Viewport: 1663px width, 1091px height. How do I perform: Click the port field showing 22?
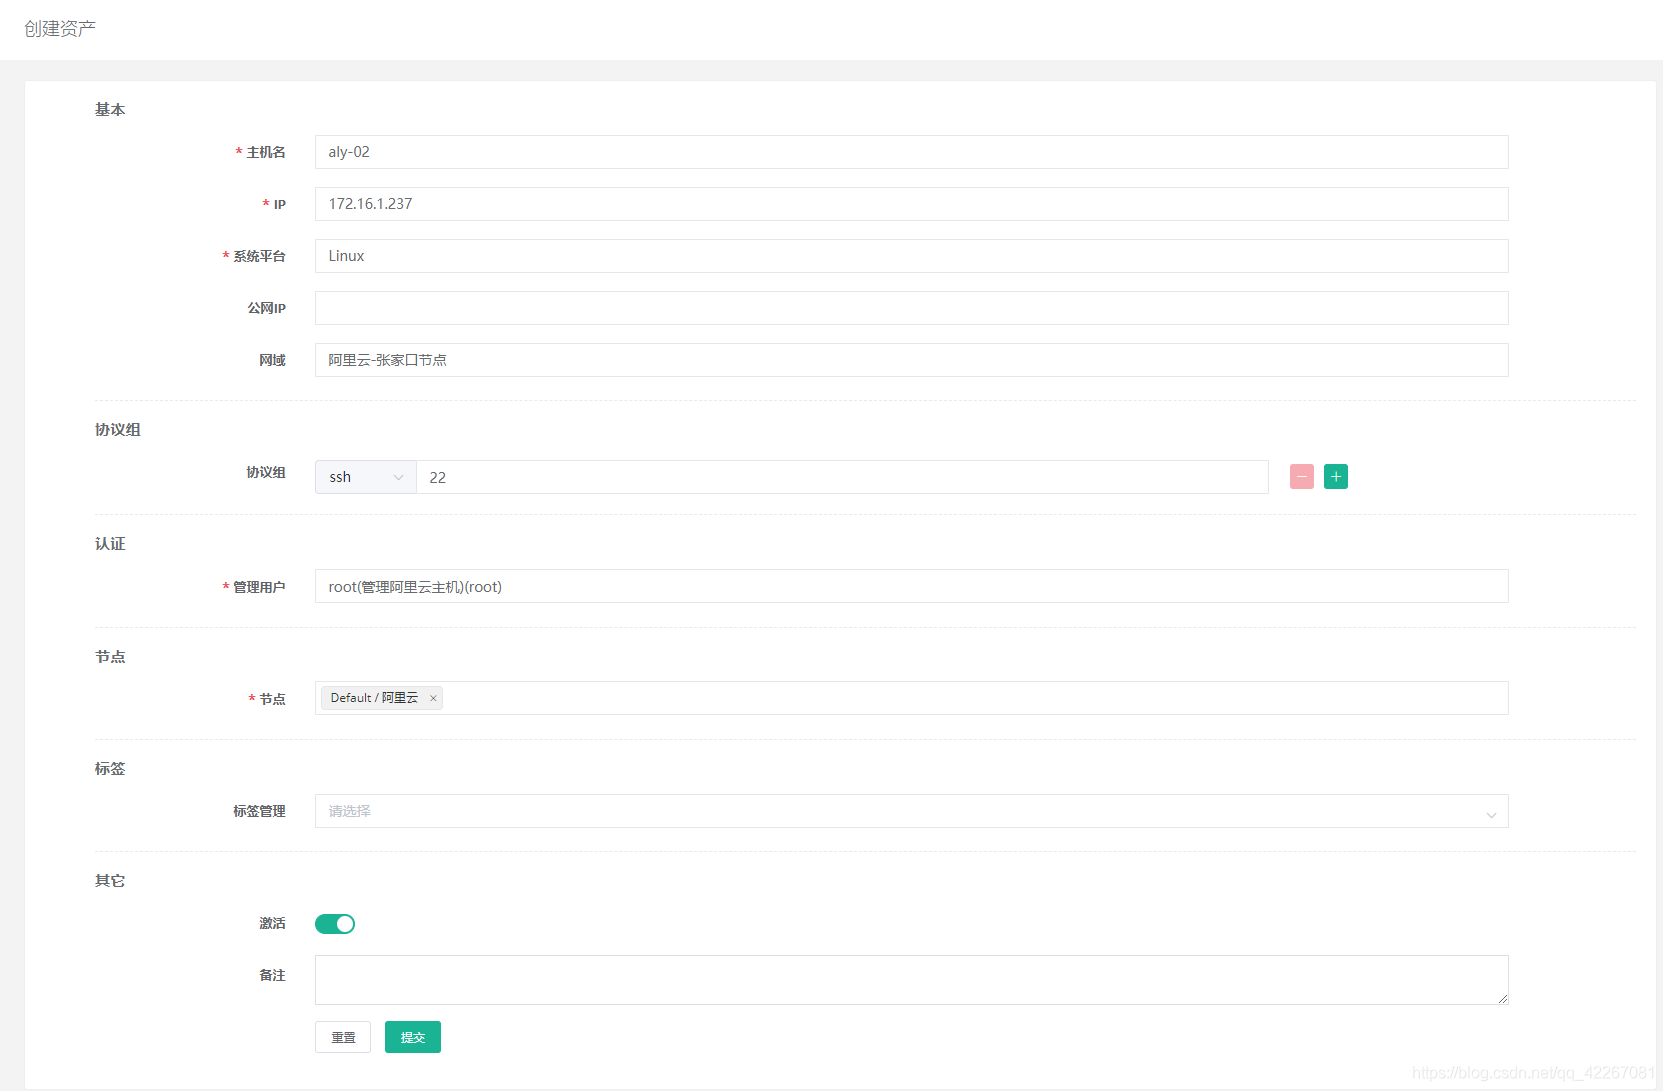(842, 477)
